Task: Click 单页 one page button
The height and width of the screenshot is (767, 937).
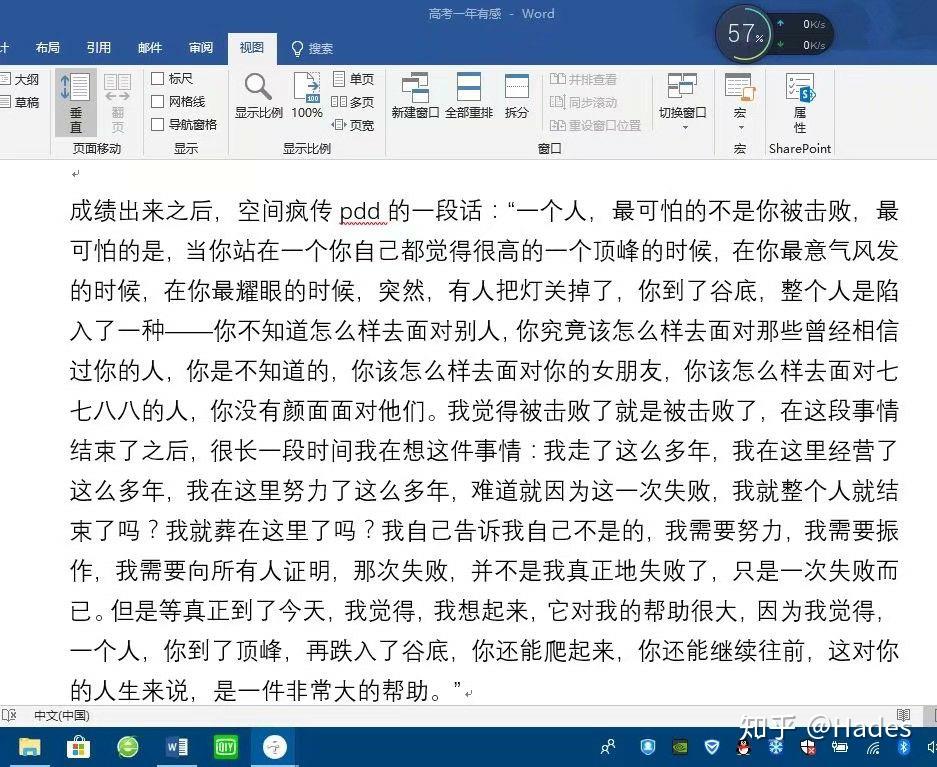Action: click(353, 79)
